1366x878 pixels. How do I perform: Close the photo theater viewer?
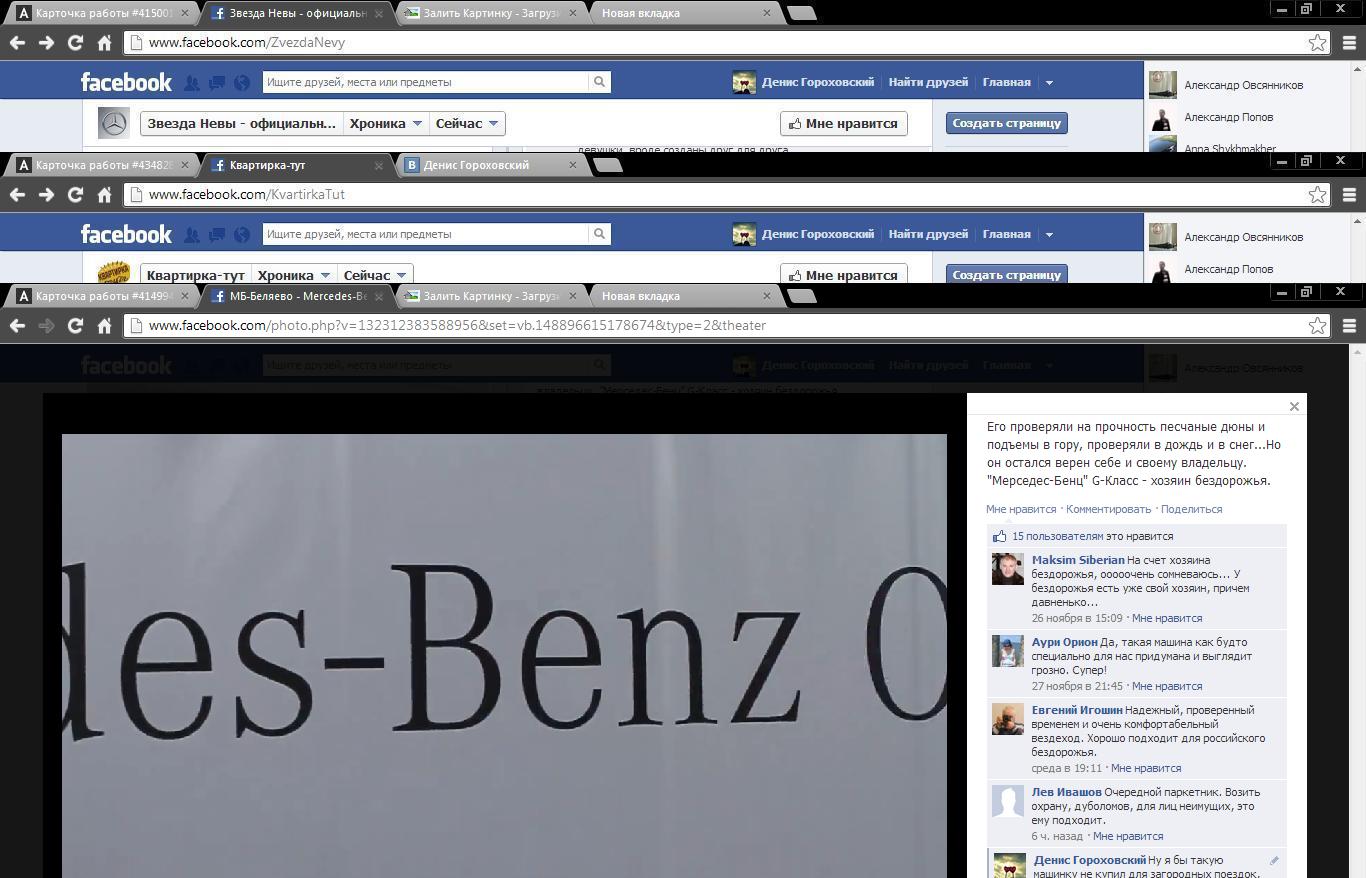point(1294,406)
